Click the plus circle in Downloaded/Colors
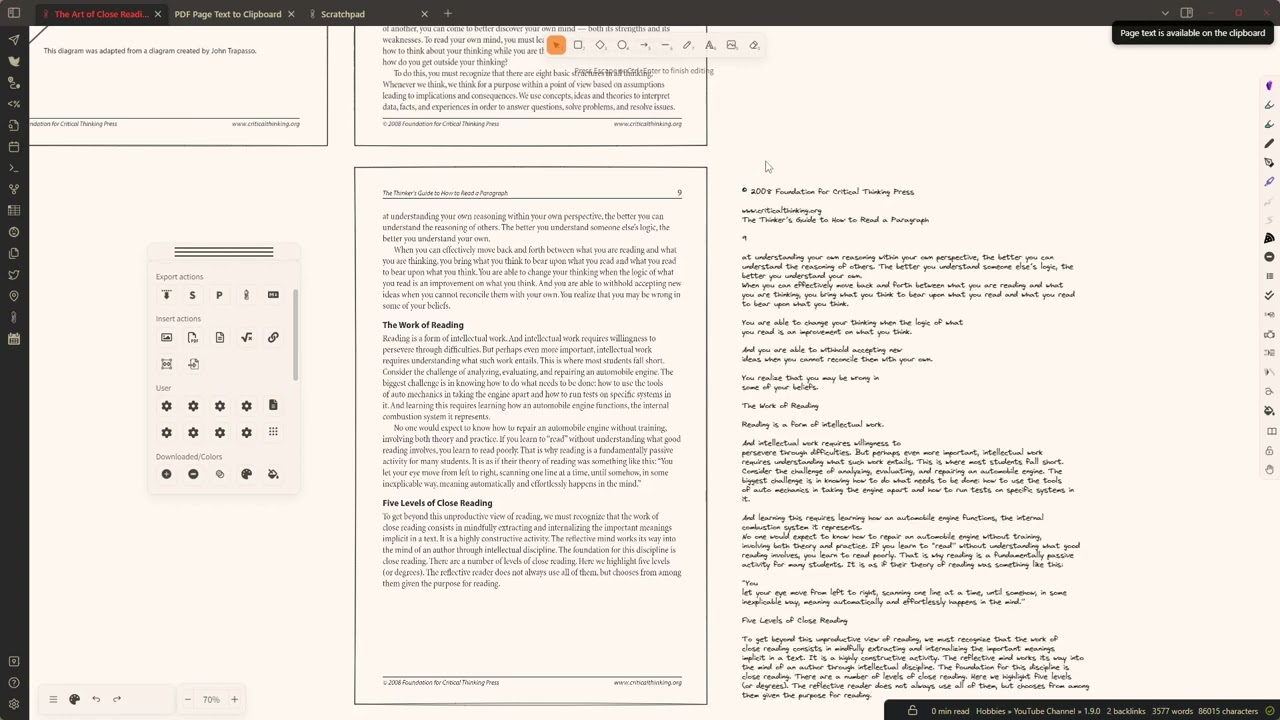This screenshot has width=1280, height=720. pyautogui.click(x=166, y=474)
